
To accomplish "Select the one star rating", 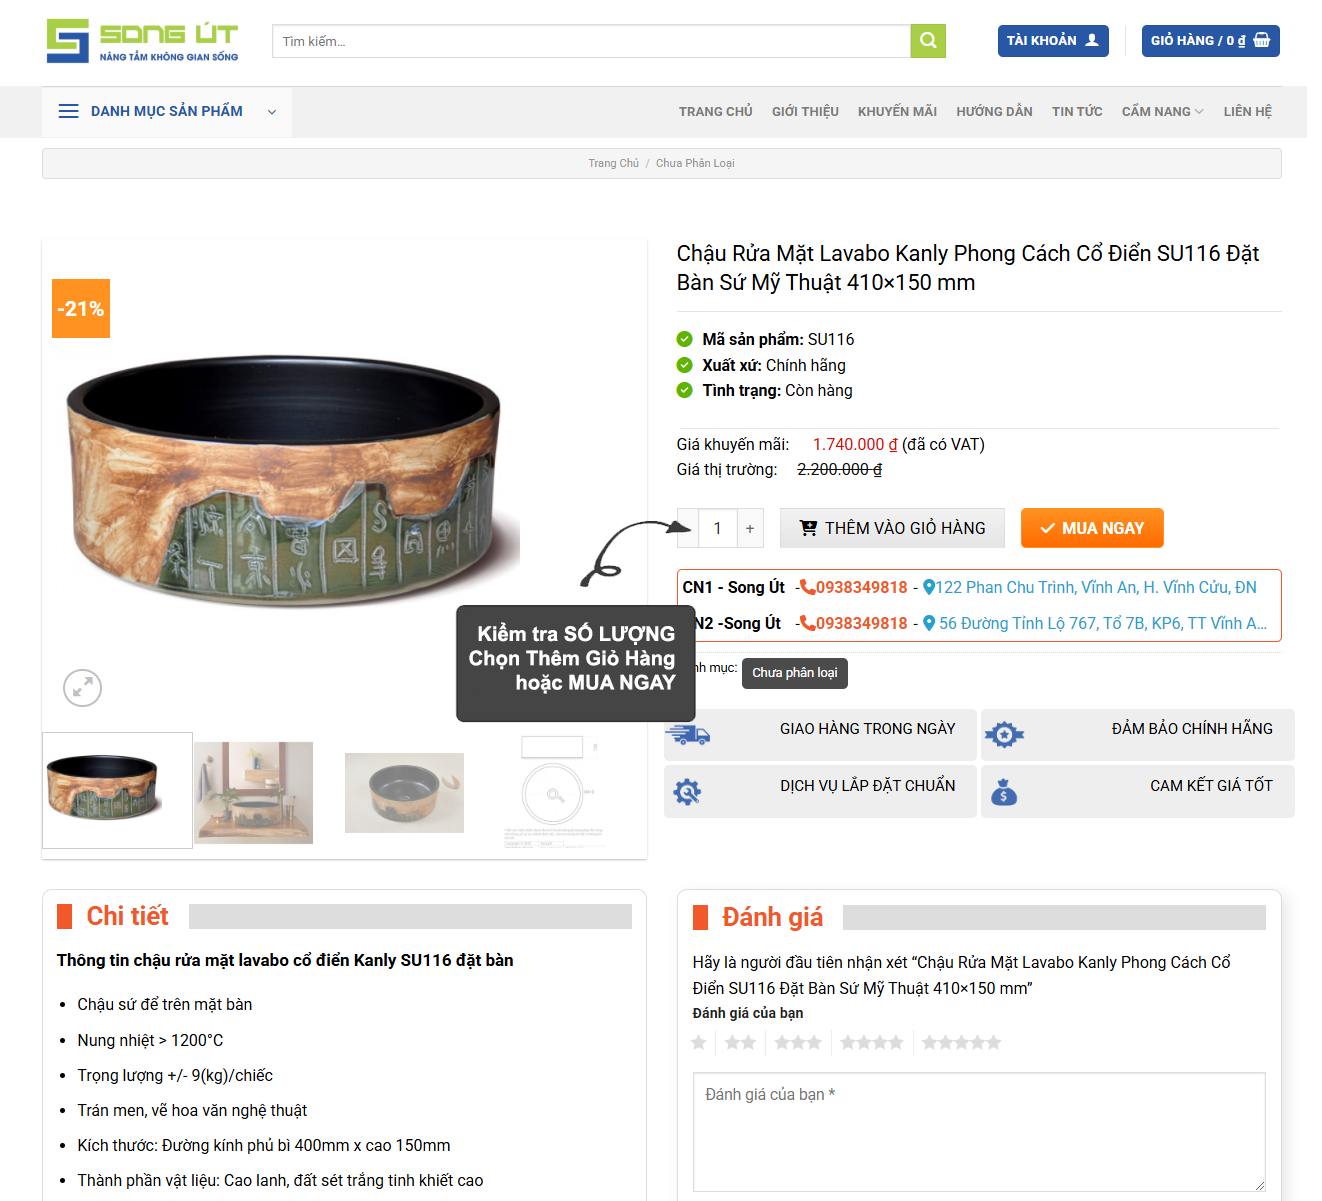I will pyautogui.click(x=699, y=1043).
